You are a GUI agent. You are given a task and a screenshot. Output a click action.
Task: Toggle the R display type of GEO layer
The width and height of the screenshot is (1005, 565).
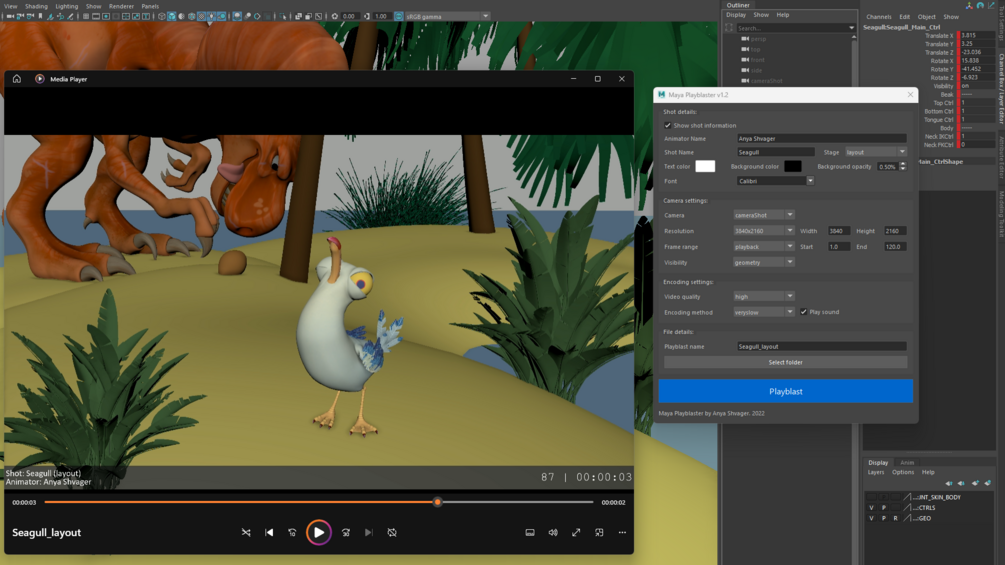coord(895,518)
